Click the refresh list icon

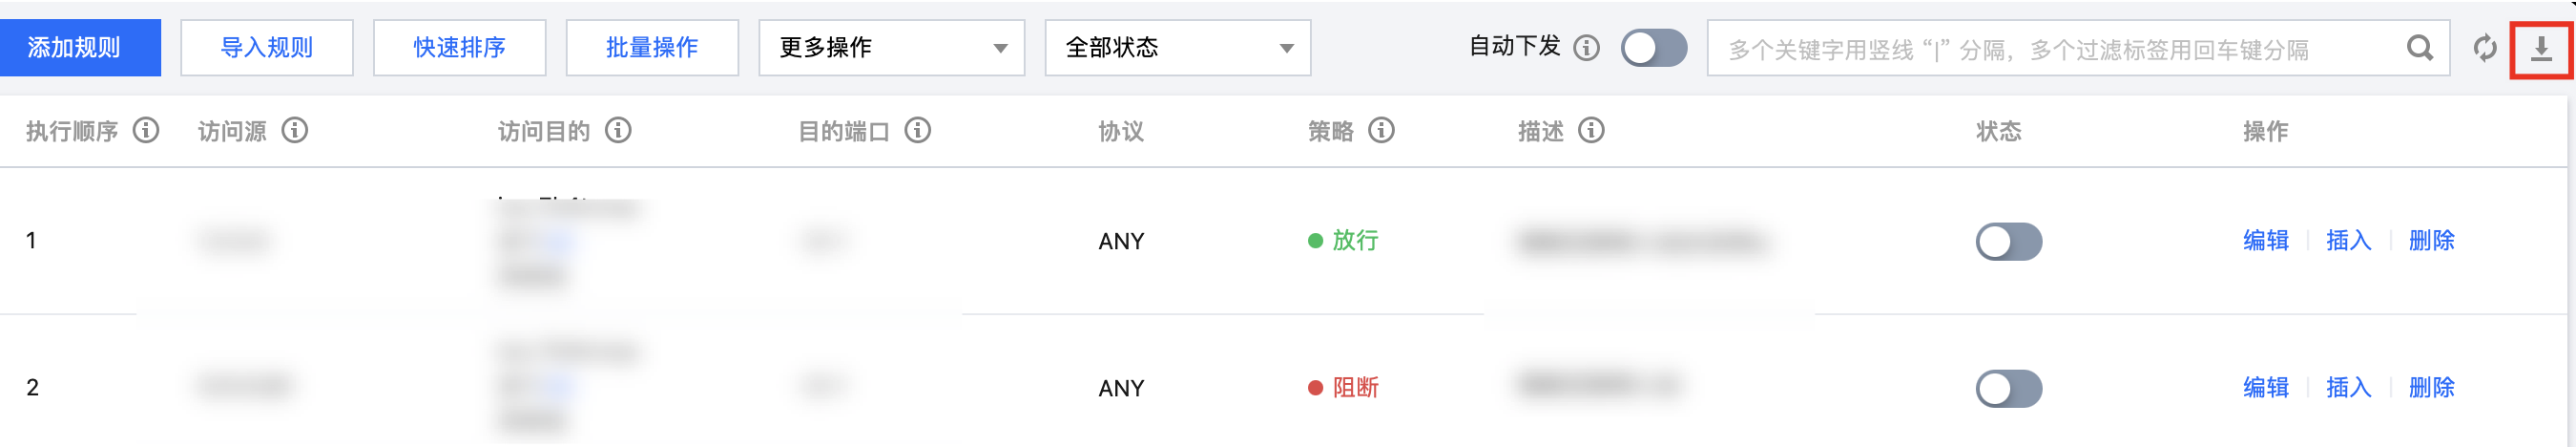click(2485, 48)
